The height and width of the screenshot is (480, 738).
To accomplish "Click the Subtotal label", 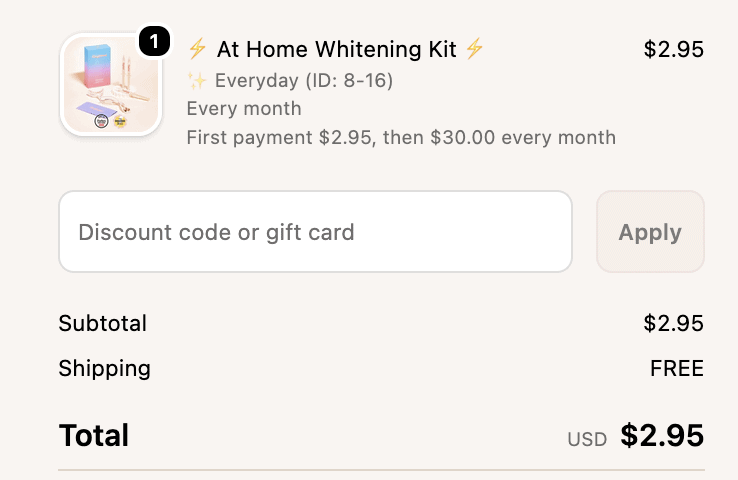I will (103, 323).
